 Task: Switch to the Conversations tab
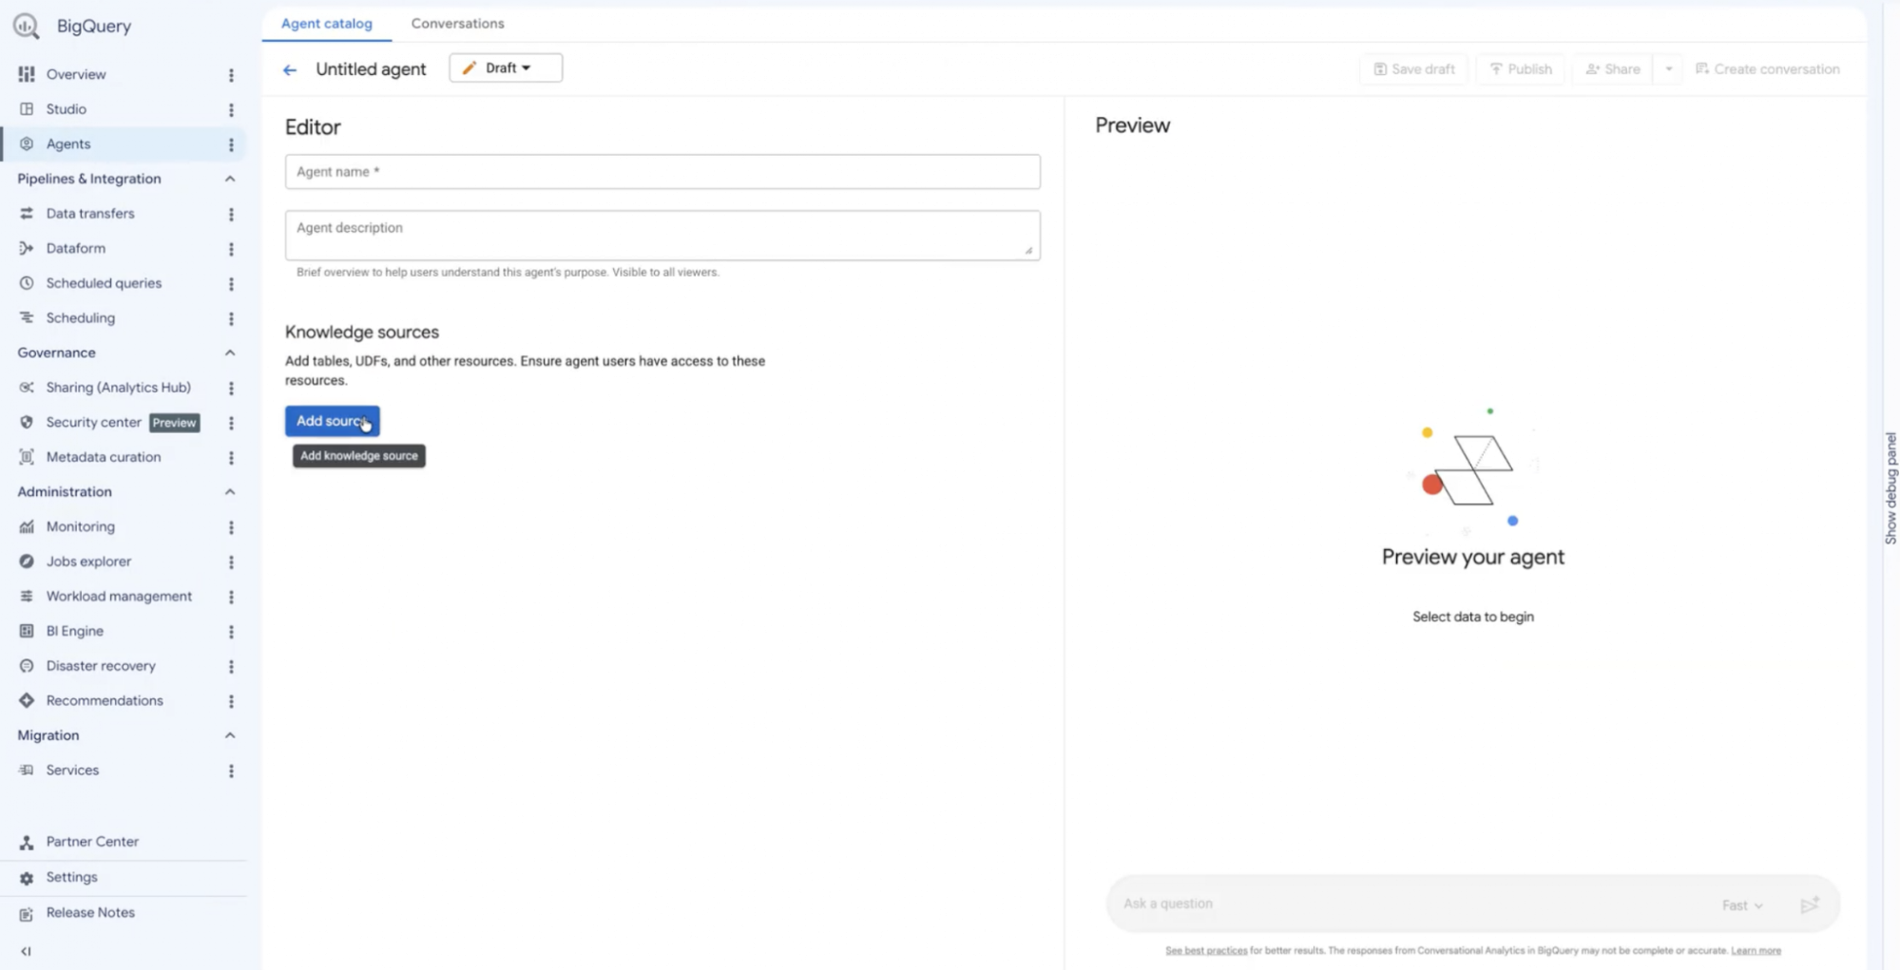[457, 23]
